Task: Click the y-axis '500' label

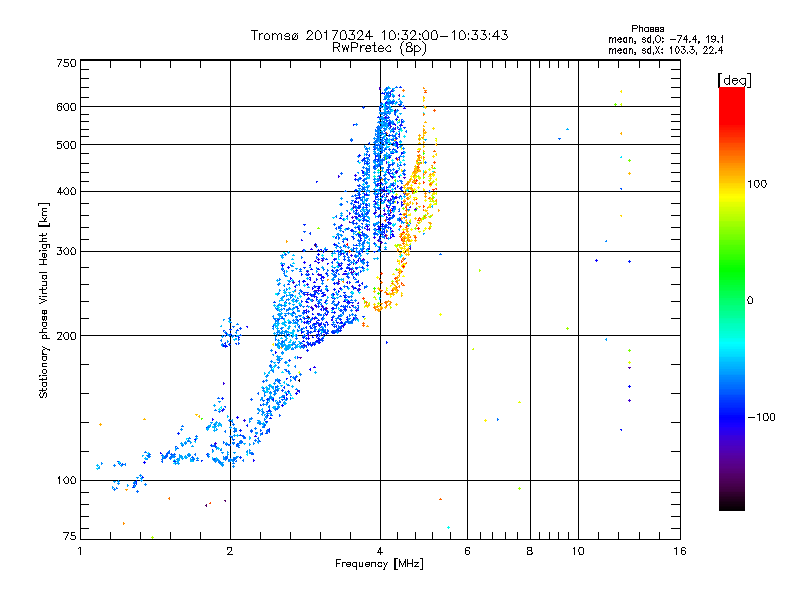Action: click(x=67, y=145)
